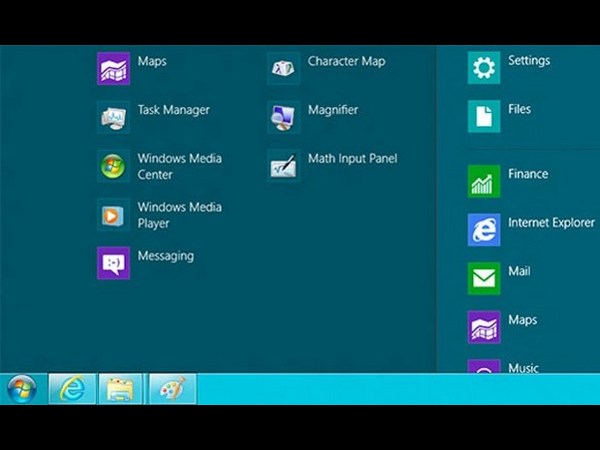Open the Task Manager app icon
Viewport: 600px width, 450px height.
(113, 117)
